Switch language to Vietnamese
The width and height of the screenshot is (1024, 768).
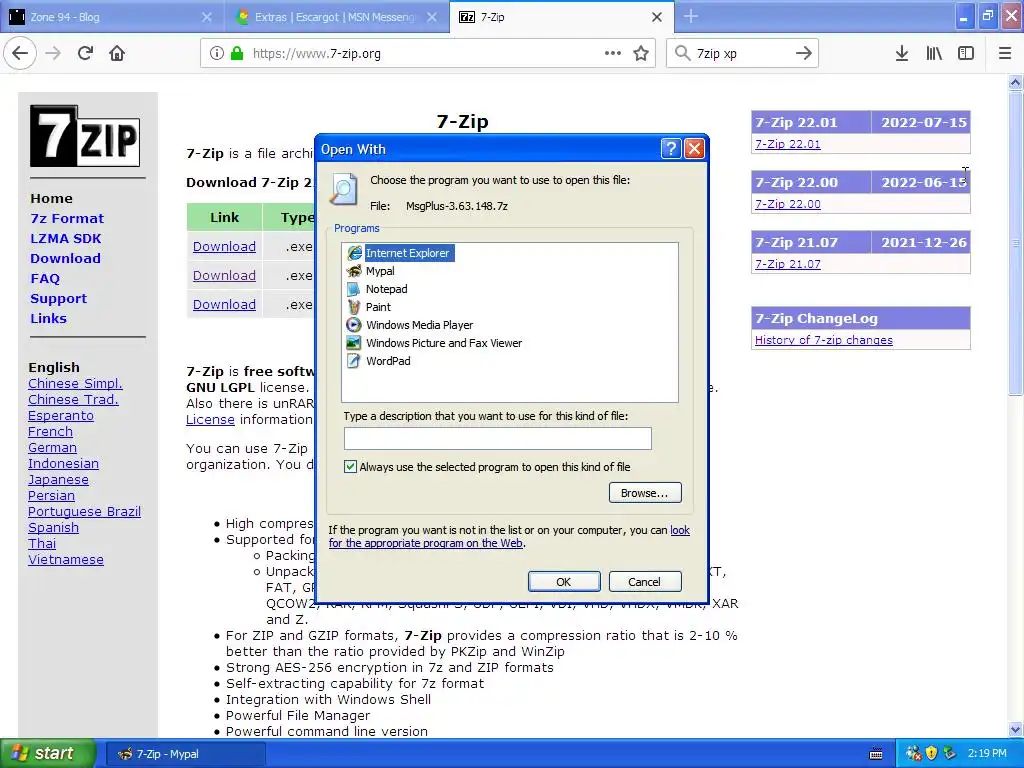[x=66, y=560]
